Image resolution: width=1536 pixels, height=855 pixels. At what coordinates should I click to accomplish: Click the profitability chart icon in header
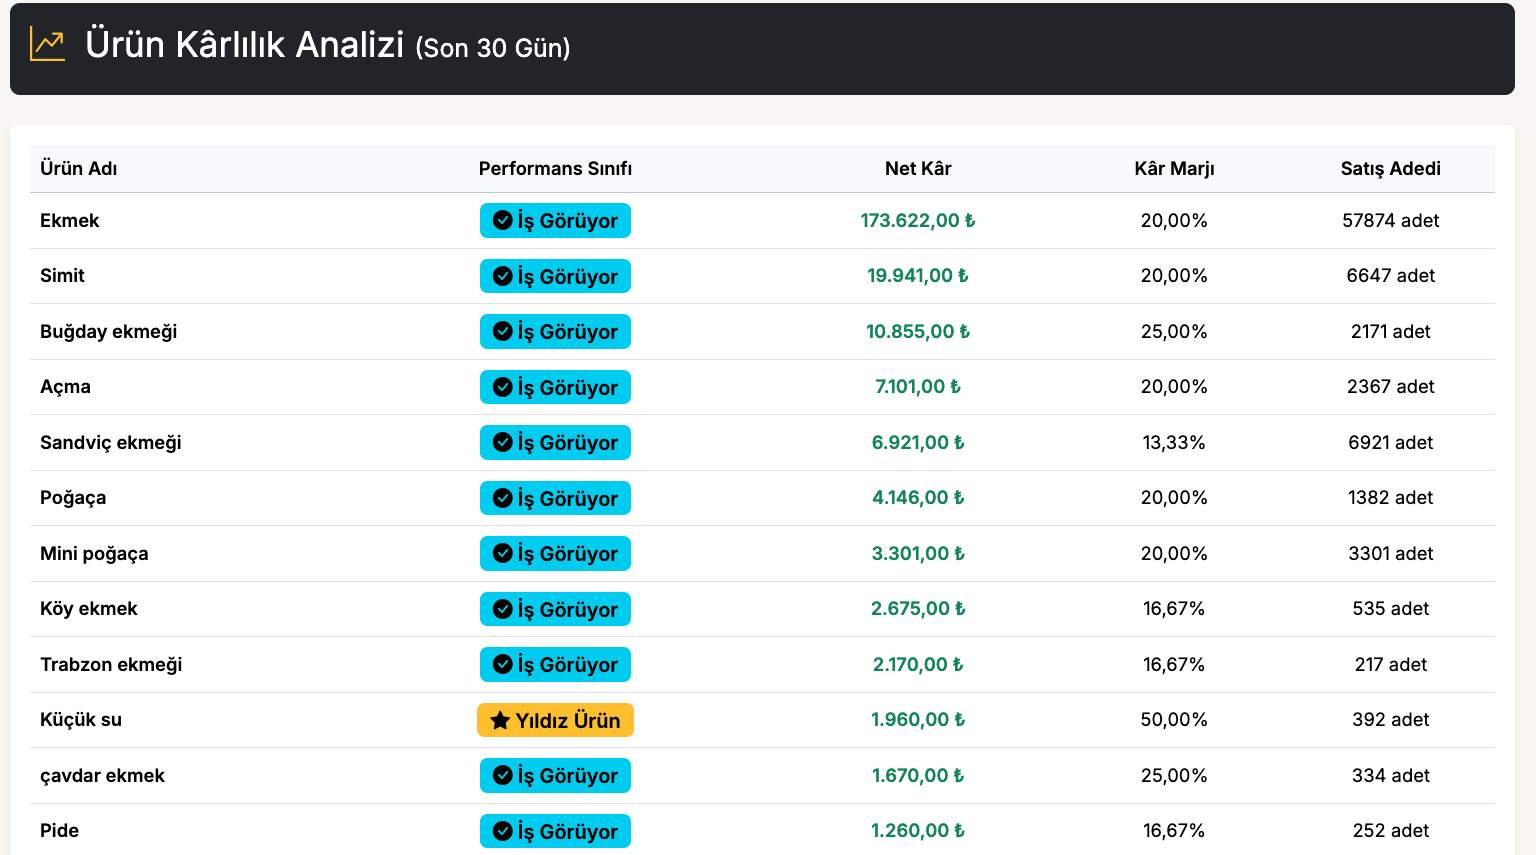click(x=47, y=45)
